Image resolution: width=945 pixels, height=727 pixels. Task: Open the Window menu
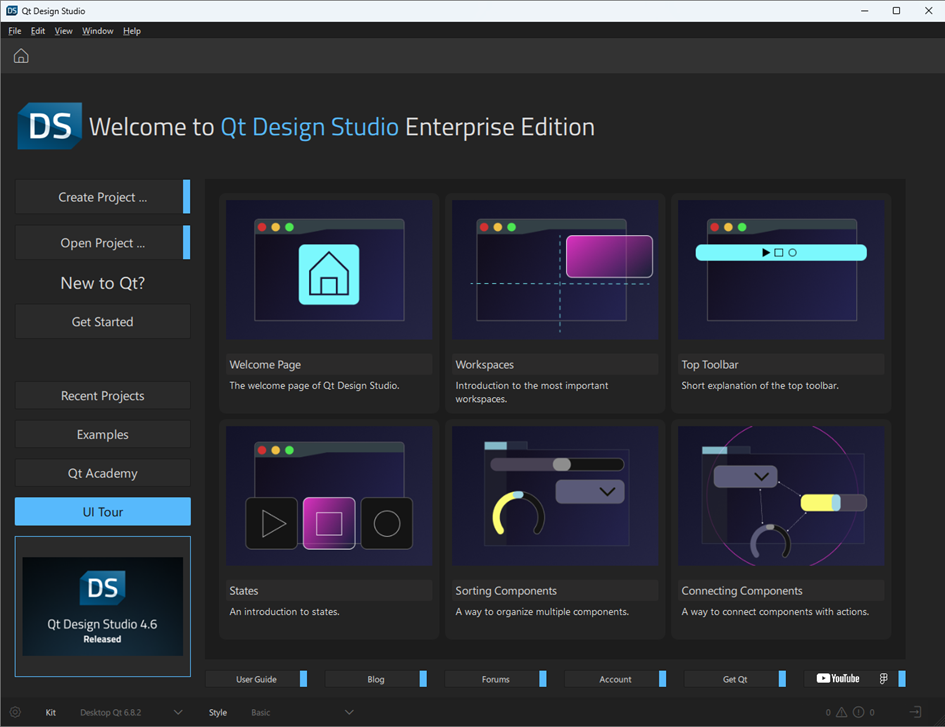[x=97, y=31]
